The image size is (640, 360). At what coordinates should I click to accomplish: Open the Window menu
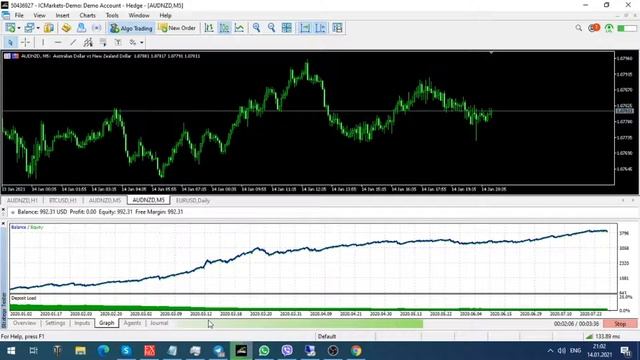[x=139, y=16]
